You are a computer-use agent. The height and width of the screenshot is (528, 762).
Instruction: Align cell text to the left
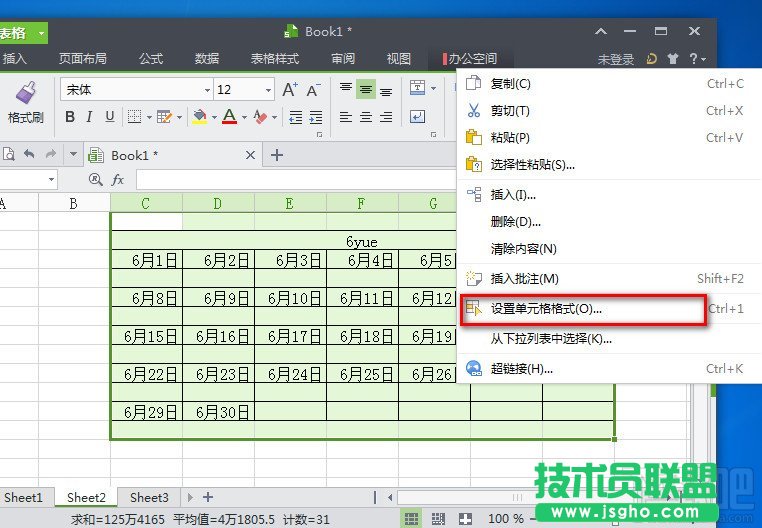346,117
